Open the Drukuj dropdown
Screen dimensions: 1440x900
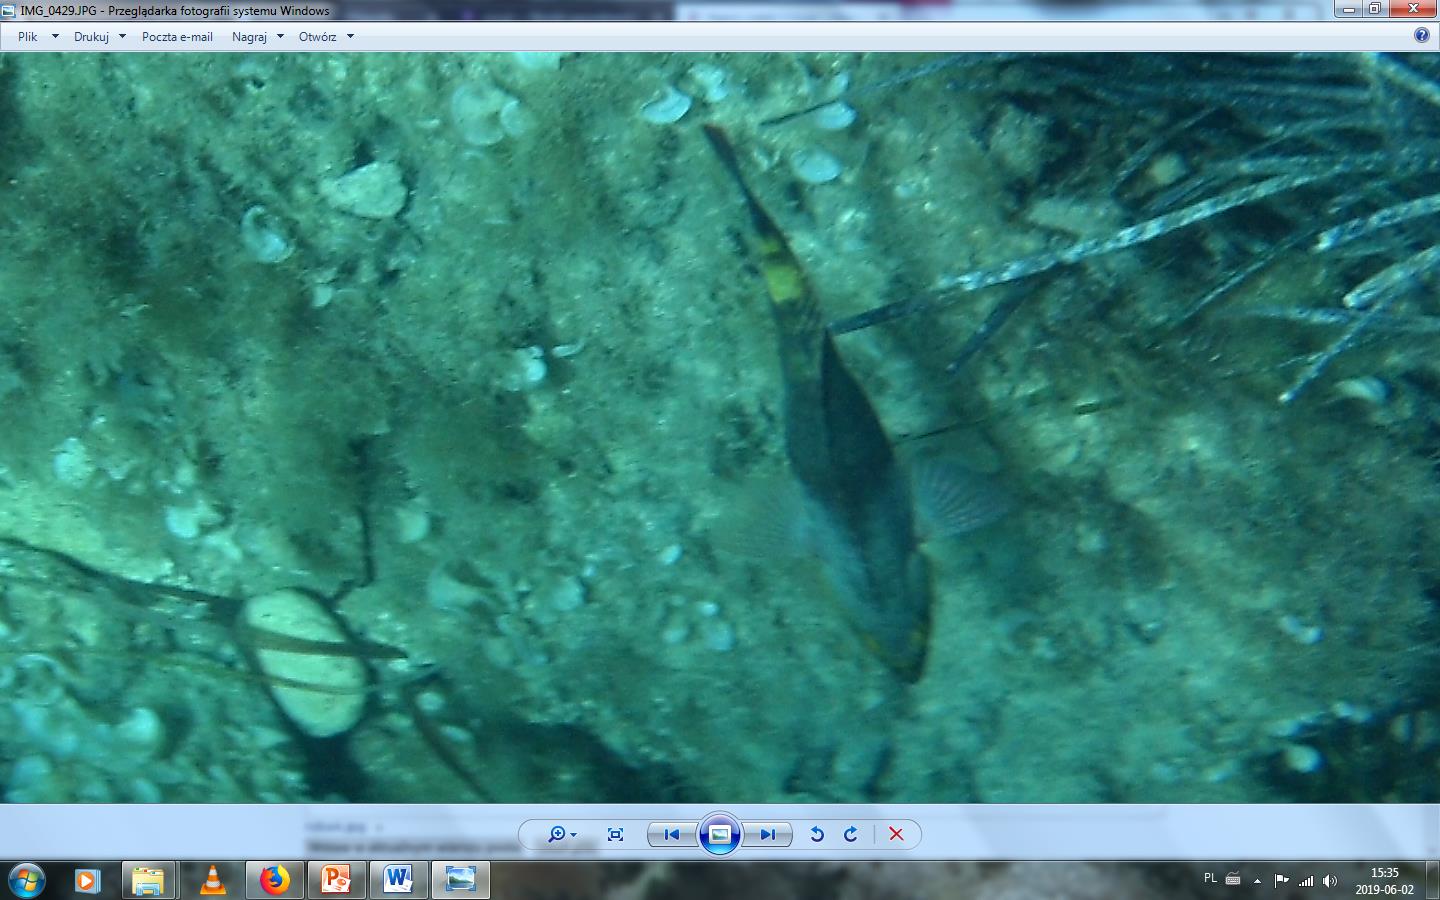coord(99,36)
